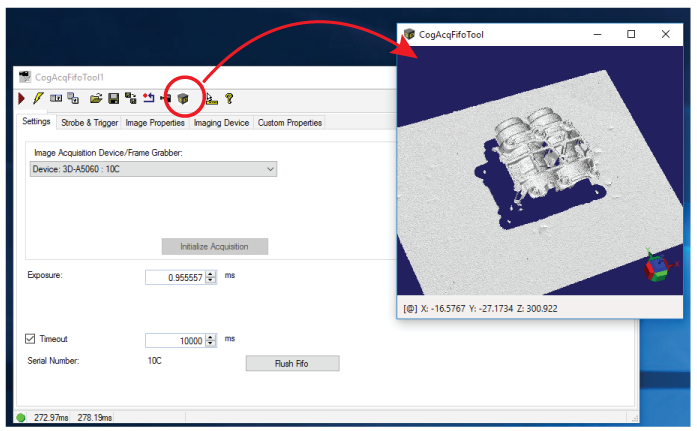Click the Serial Number value 10C
This screenshot has width=697, height=431.
(x=154, y=361)
